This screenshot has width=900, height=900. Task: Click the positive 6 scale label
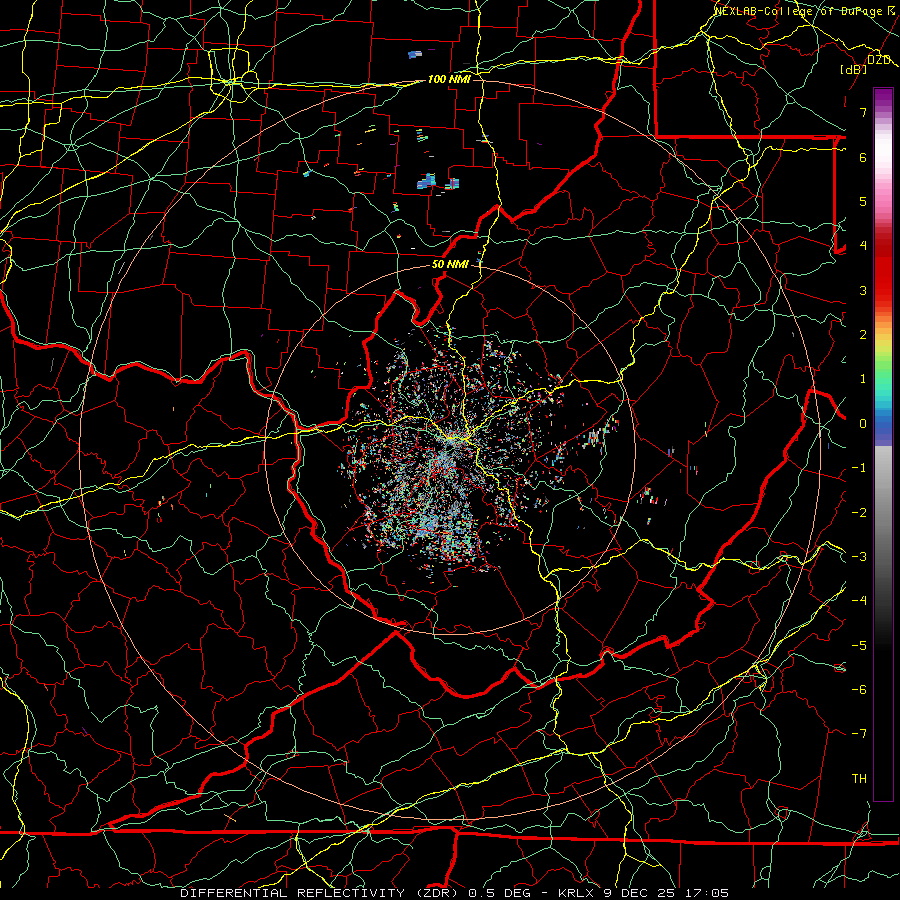point(863,157)
